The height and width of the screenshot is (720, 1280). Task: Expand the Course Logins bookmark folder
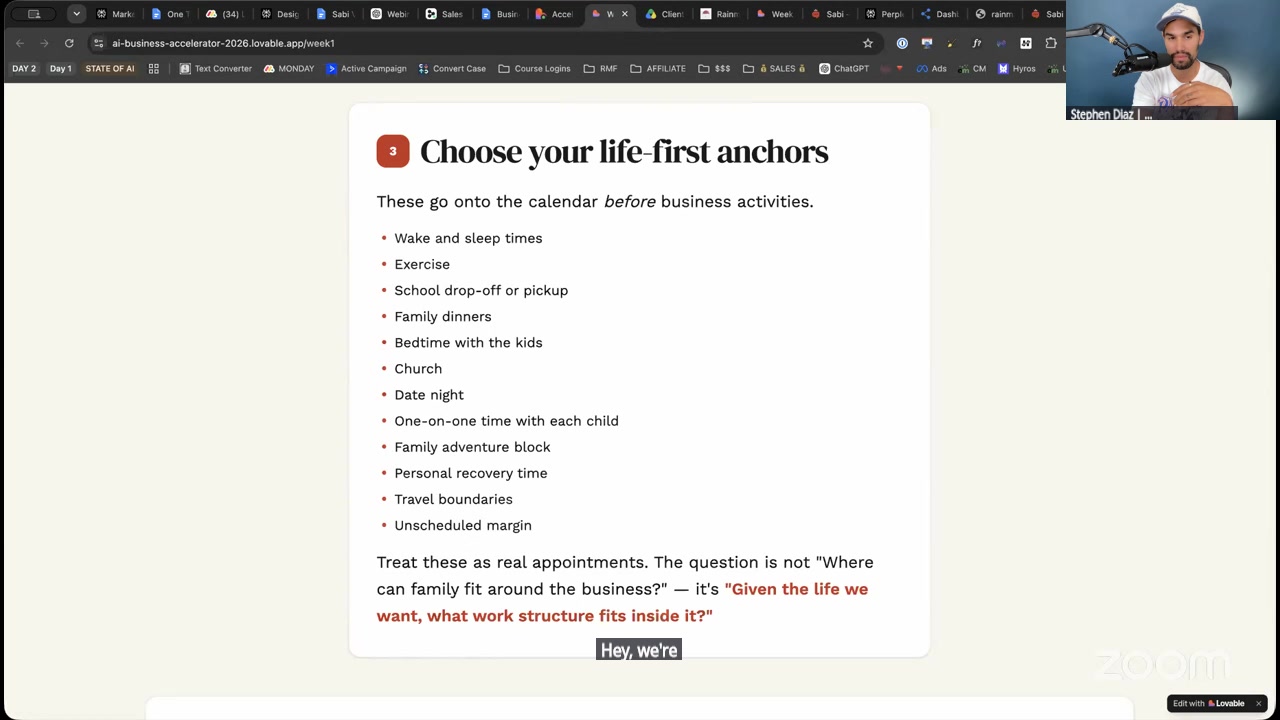pyautogui.click(x=534, y=69)
